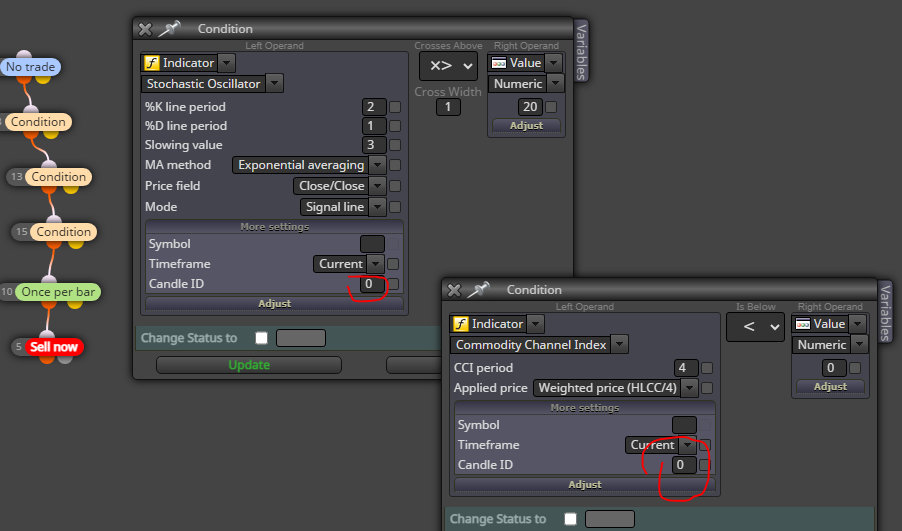Viewport: 902px width, 531px height.
Task: Click the orange output dot under the Sell now node
Action: coord(47,358)
